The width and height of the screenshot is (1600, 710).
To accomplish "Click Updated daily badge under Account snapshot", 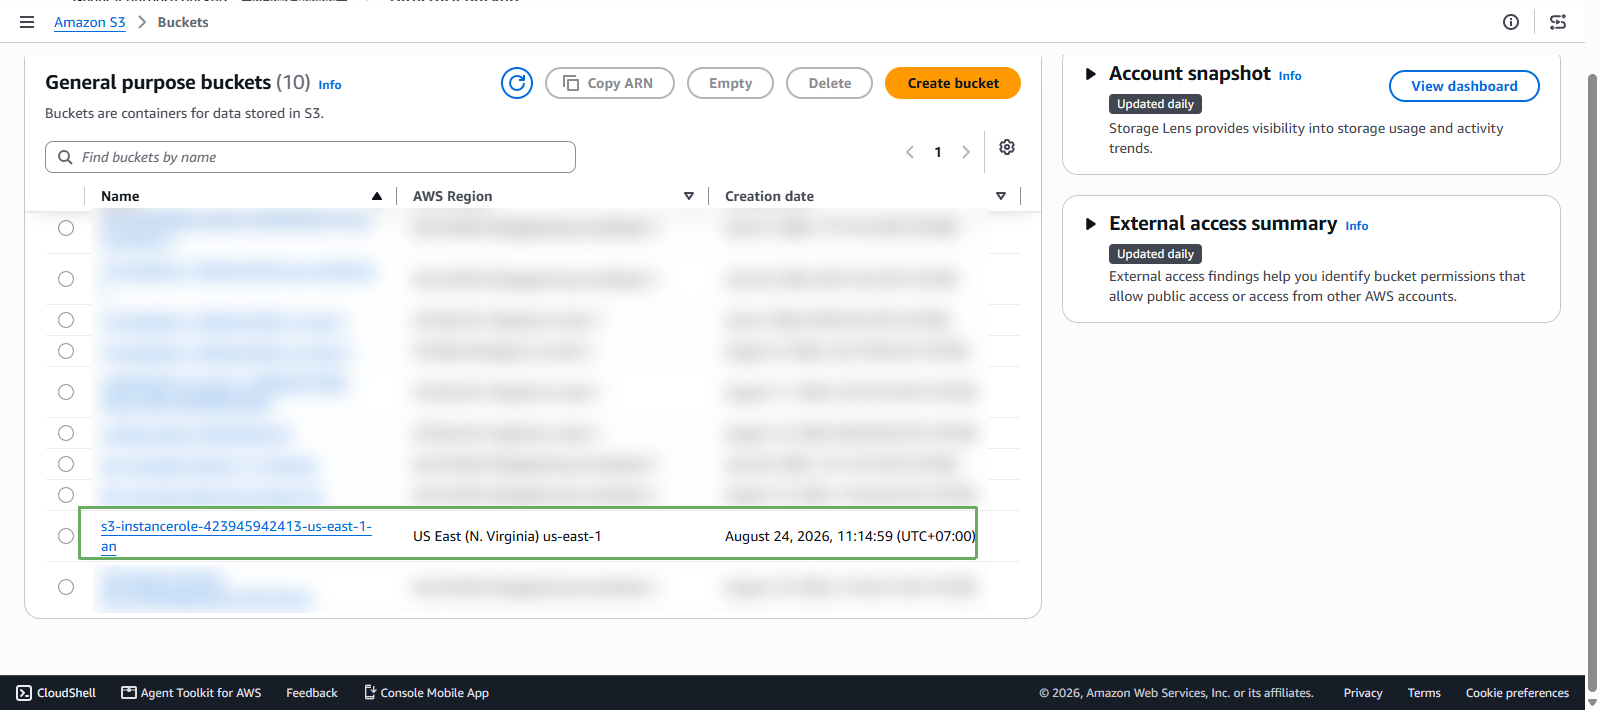I will click(x=1155, y=104).
